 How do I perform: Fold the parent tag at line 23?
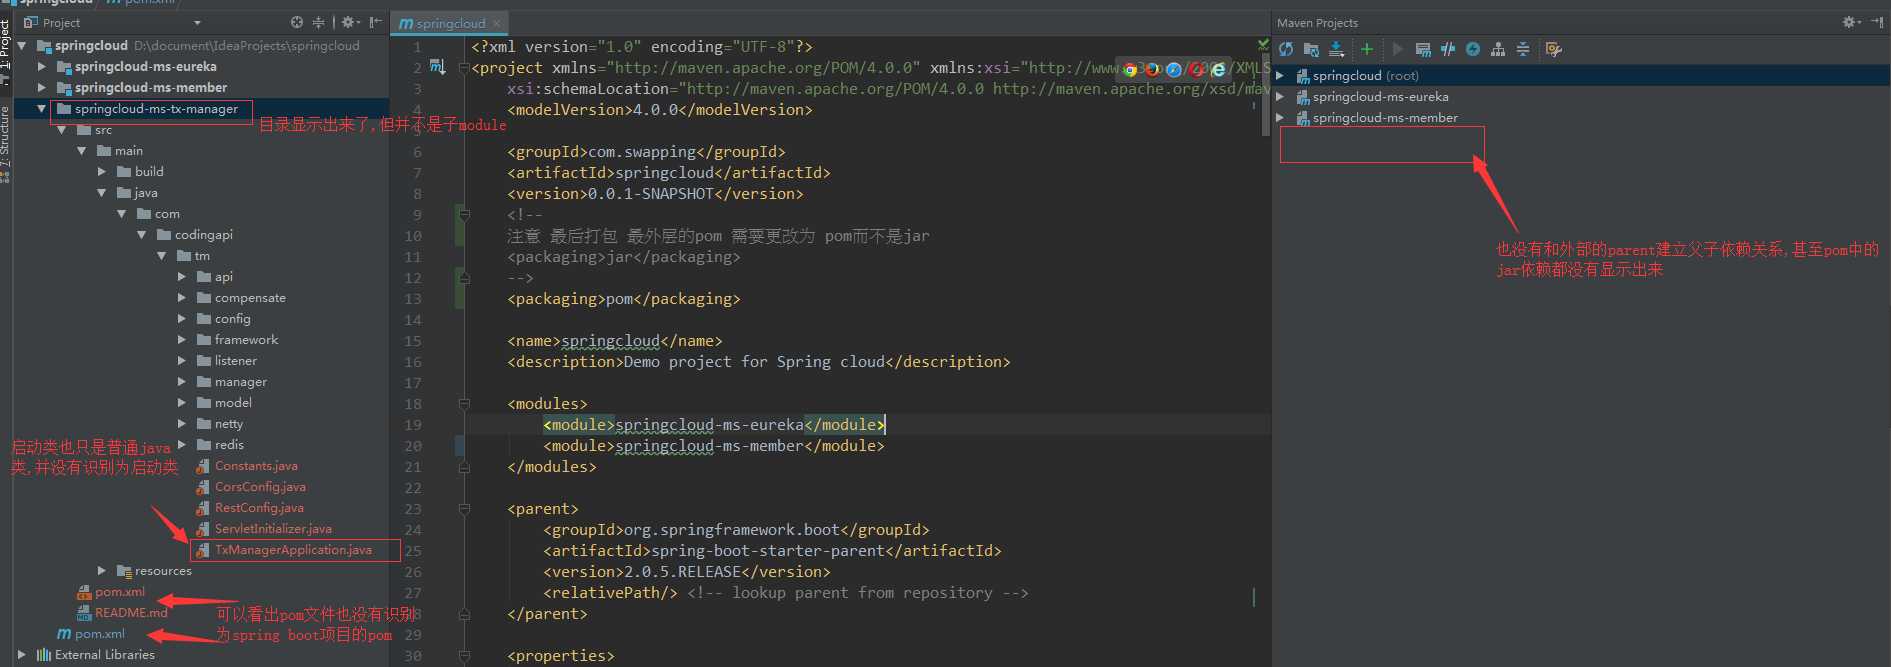464,509
